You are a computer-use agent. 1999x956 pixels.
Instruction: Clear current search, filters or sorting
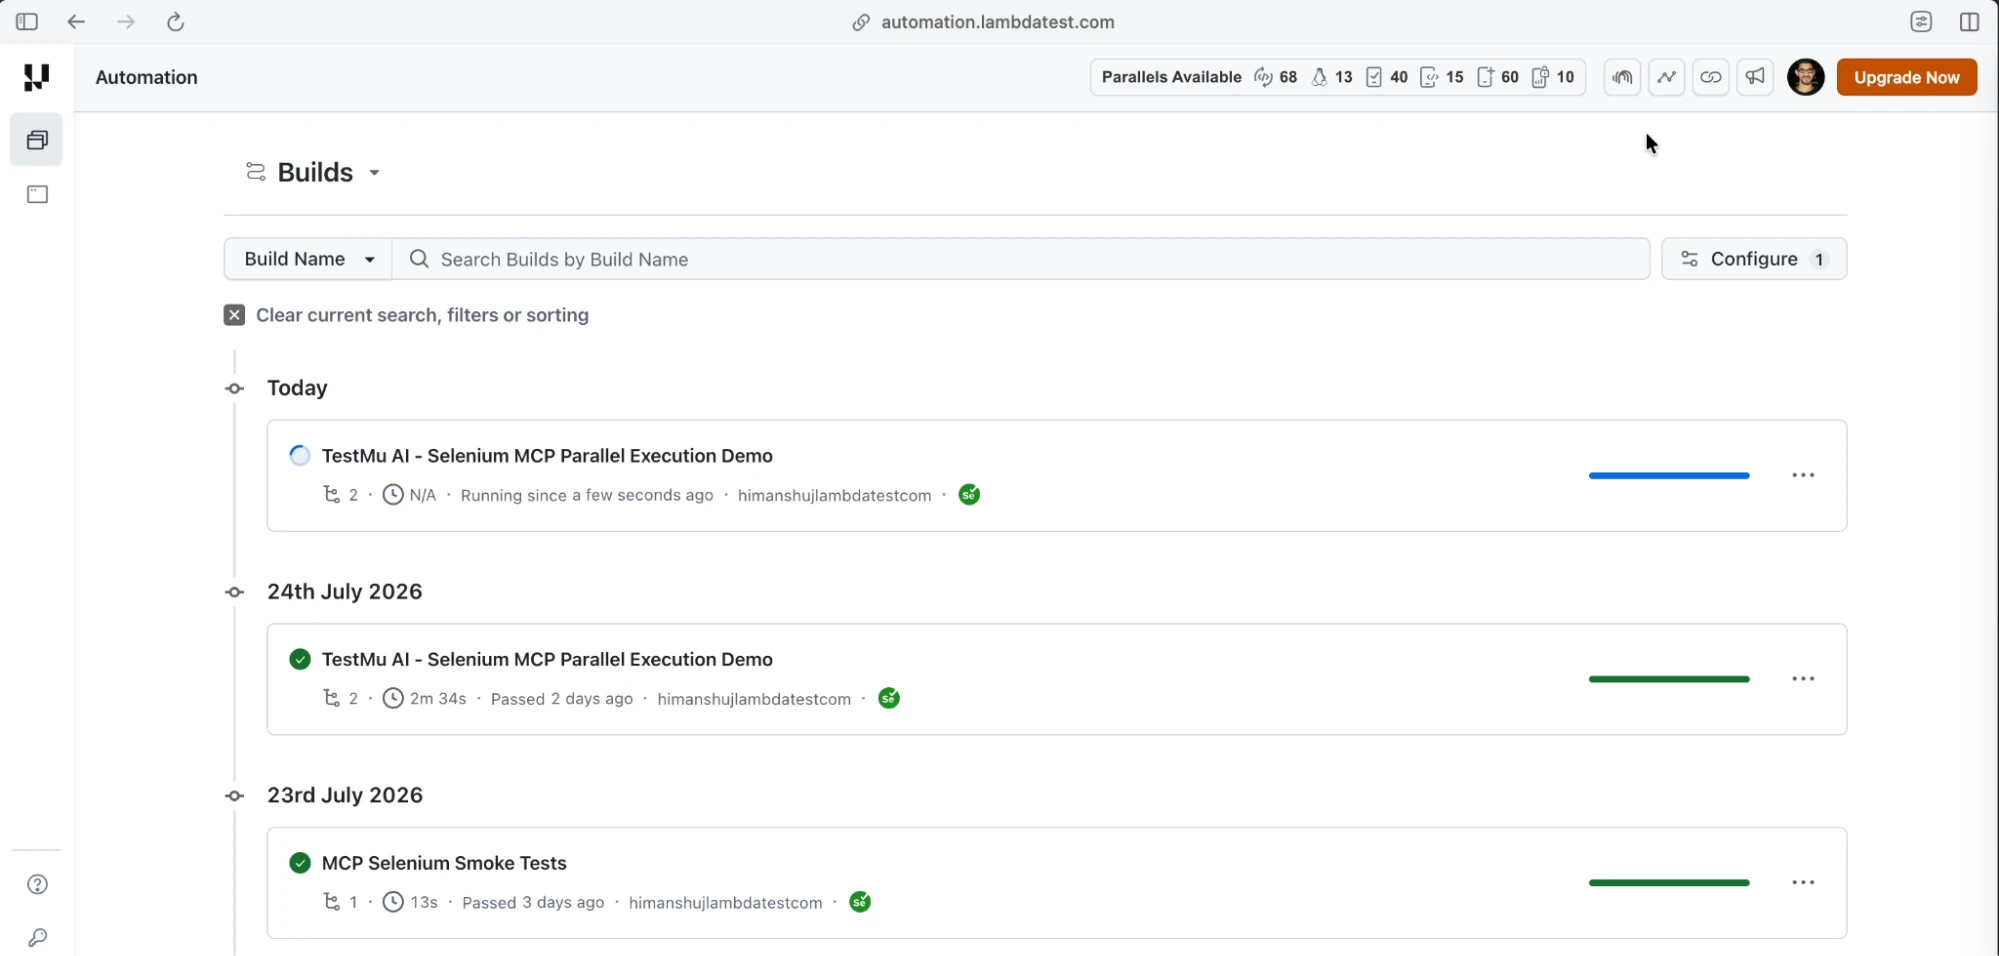(406, 315)
